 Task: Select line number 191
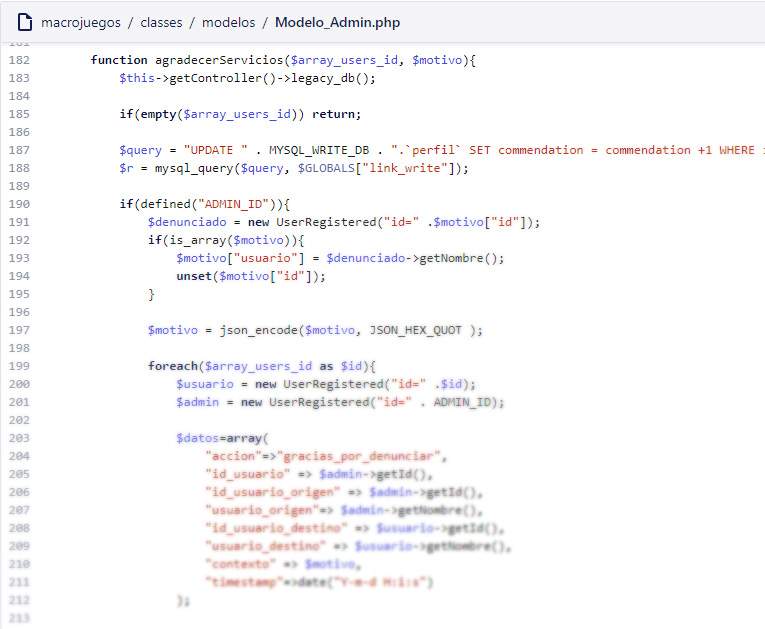(x=19, y=222)
